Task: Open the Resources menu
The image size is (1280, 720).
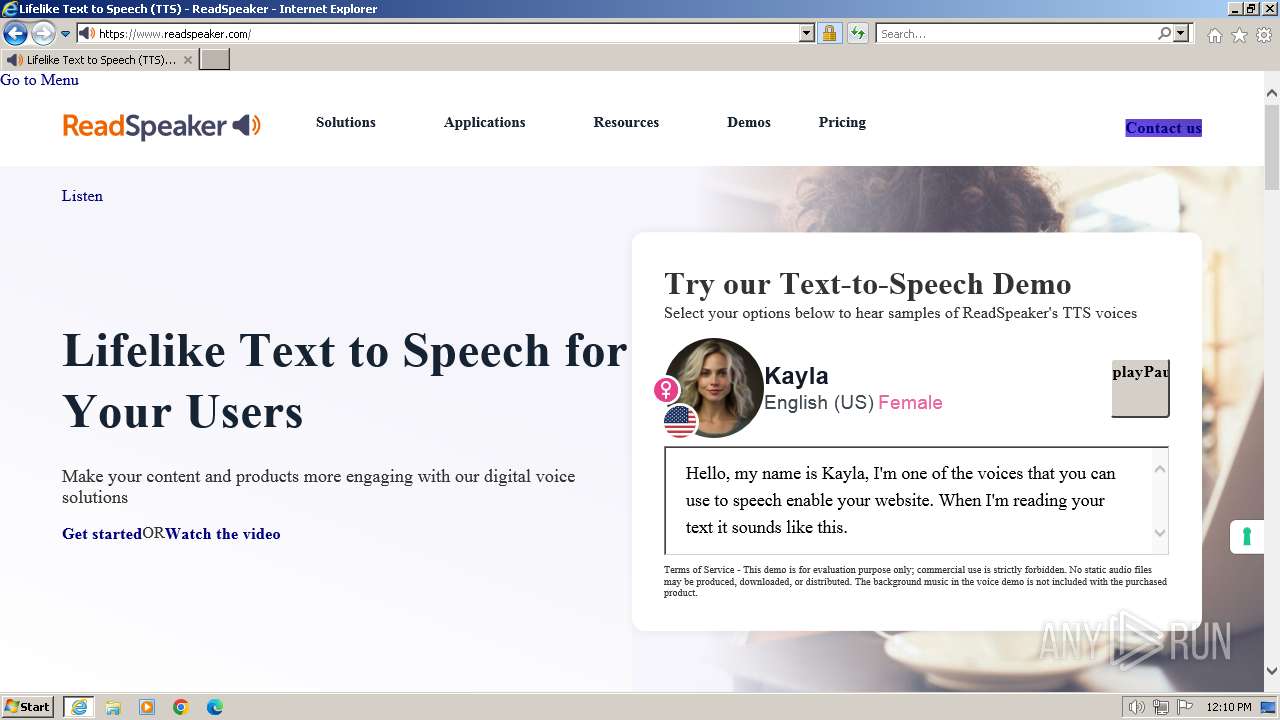Action: (626, 122)
